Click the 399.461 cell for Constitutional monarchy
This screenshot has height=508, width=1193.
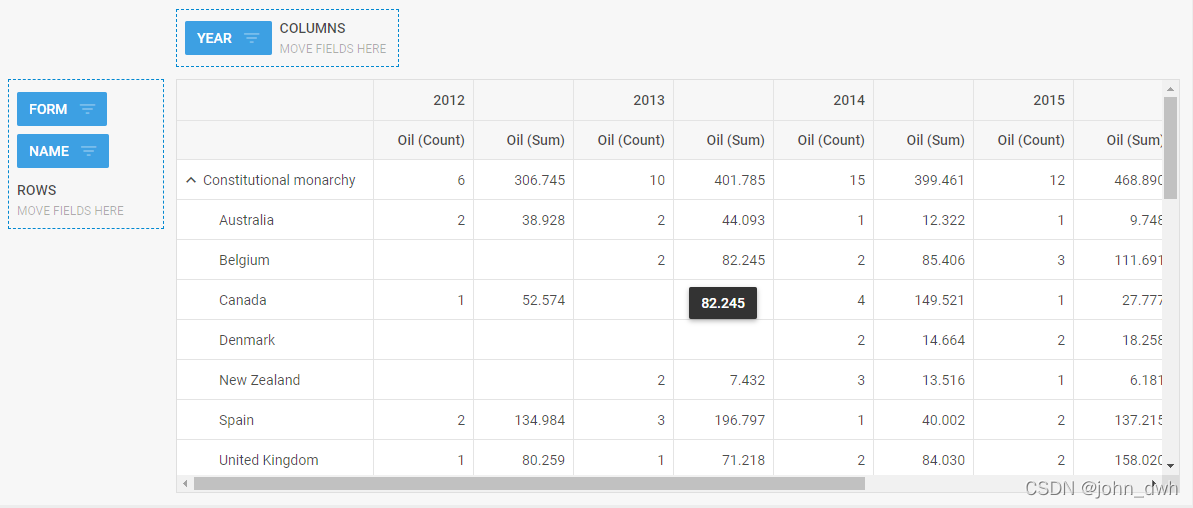(924, 180)
